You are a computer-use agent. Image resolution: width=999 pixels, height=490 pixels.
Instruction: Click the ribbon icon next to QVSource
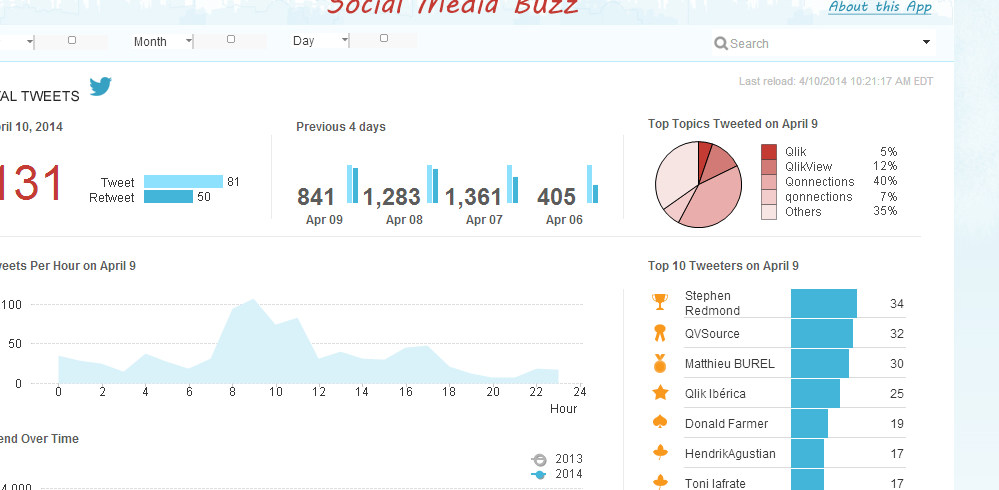(659, 333)
